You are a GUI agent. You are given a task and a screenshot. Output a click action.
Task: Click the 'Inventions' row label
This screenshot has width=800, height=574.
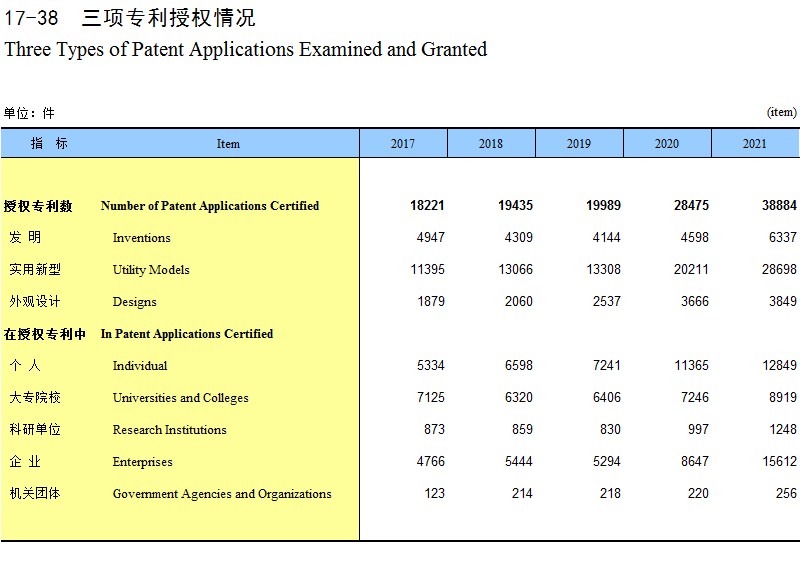coord(141,238)
